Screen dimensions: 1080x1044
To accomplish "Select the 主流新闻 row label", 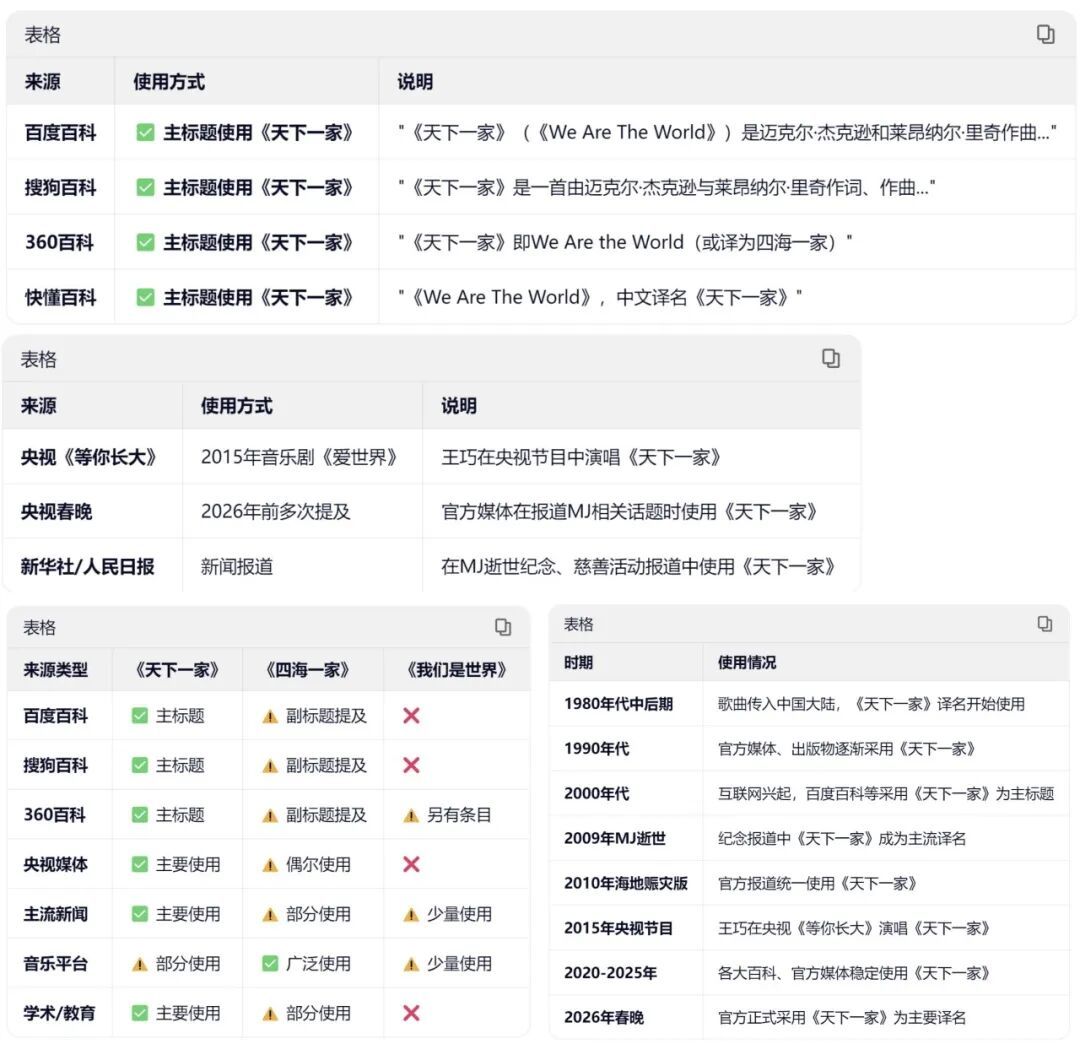I will pyautogui.click(x=55, y=914).
